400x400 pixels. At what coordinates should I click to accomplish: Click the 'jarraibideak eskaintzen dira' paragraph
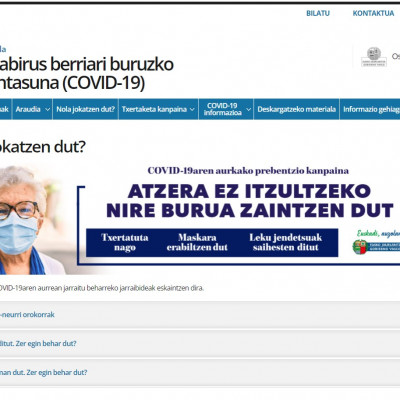[102, 288]
